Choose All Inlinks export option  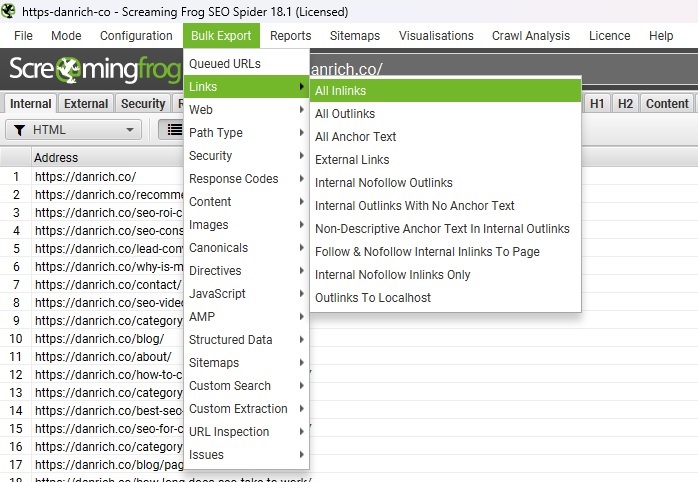coord(446,91)
